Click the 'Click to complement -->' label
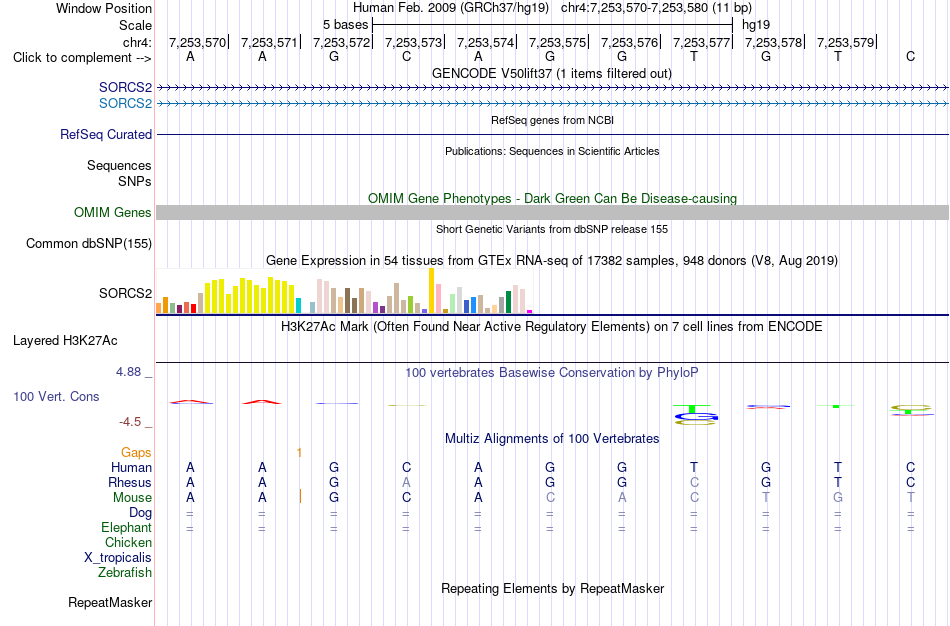Image resolution: width=950 pixels, height=626 pixels. [x=82, y=58]
